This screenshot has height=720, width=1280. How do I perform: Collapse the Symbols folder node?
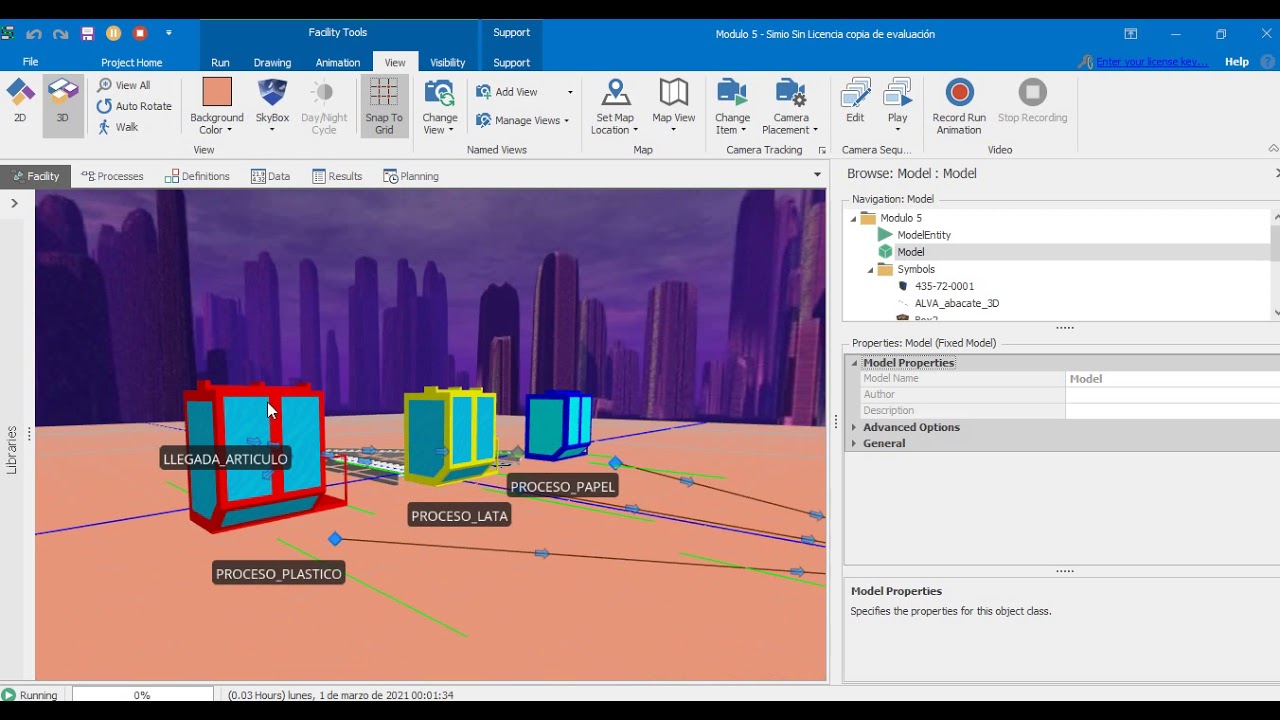pos(870,269)
